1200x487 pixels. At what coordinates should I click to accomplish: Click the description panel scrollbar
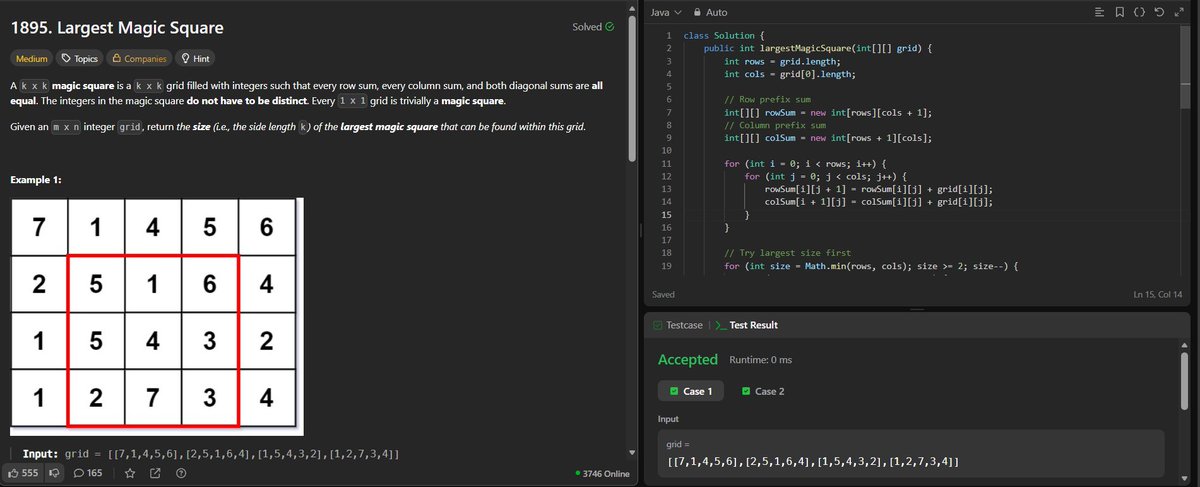click(x=630, y=90)
